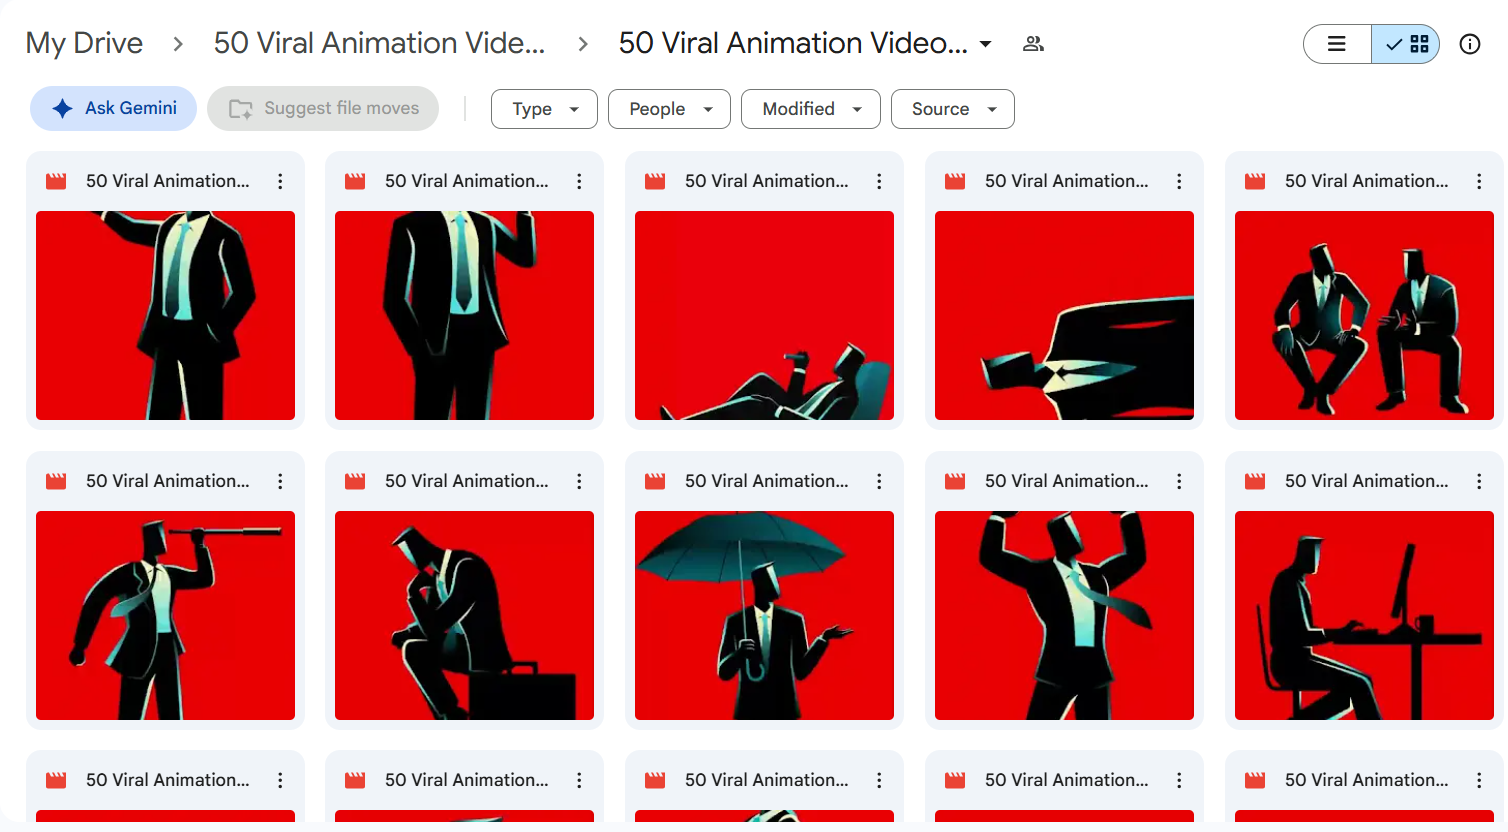Open more actions for the two seated men video
The image size is (1508, 832).
(1479, 181)
